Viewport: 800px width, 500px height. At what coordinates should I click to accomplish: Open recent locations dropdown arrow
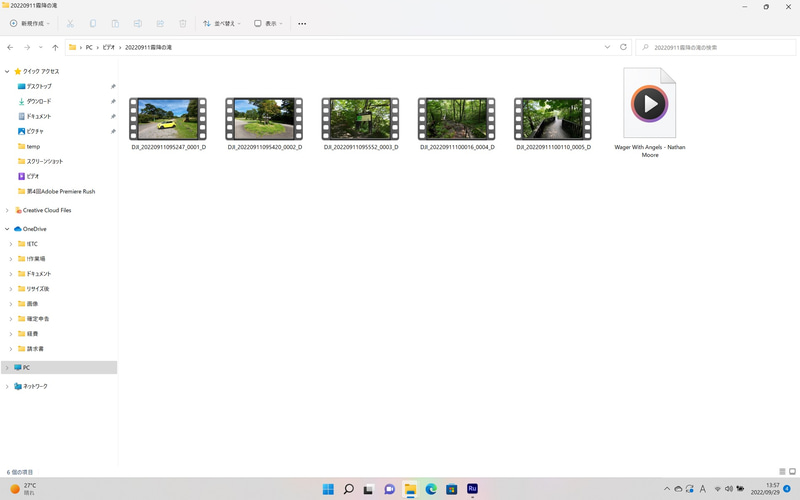[x=41, y=47]
